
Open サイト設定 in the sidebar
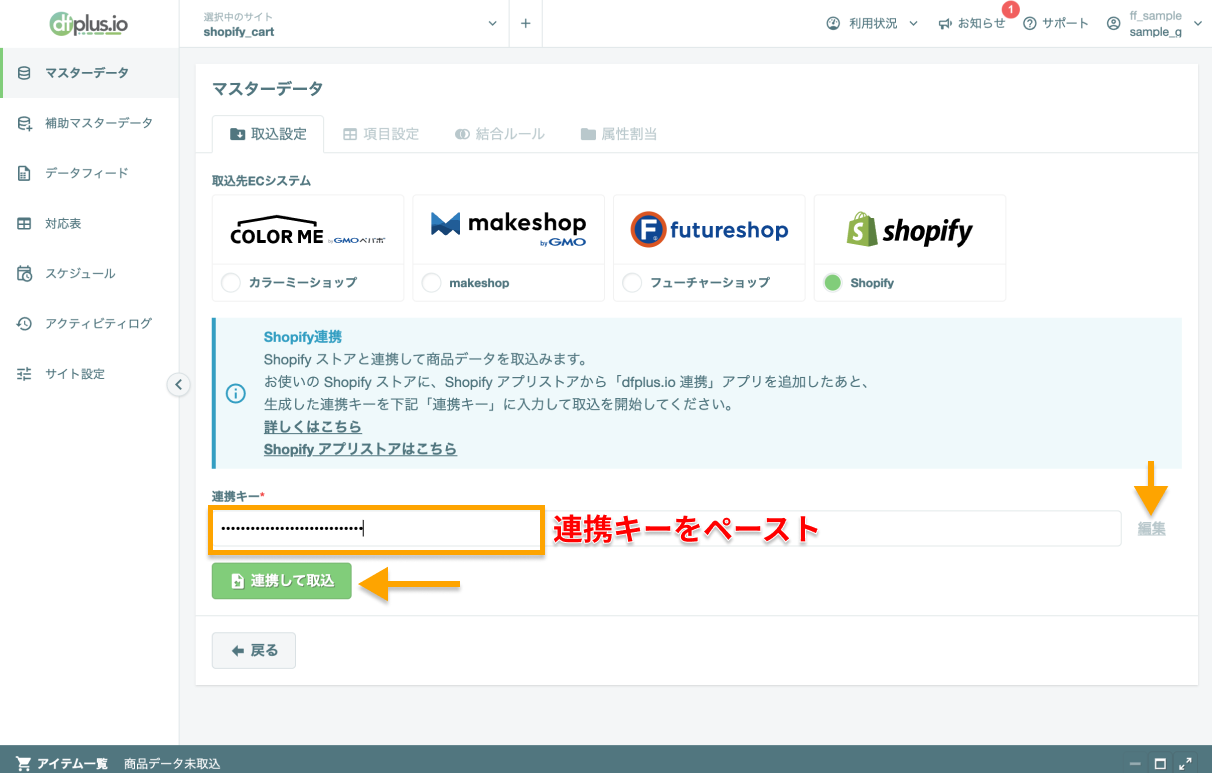(90, 373)
